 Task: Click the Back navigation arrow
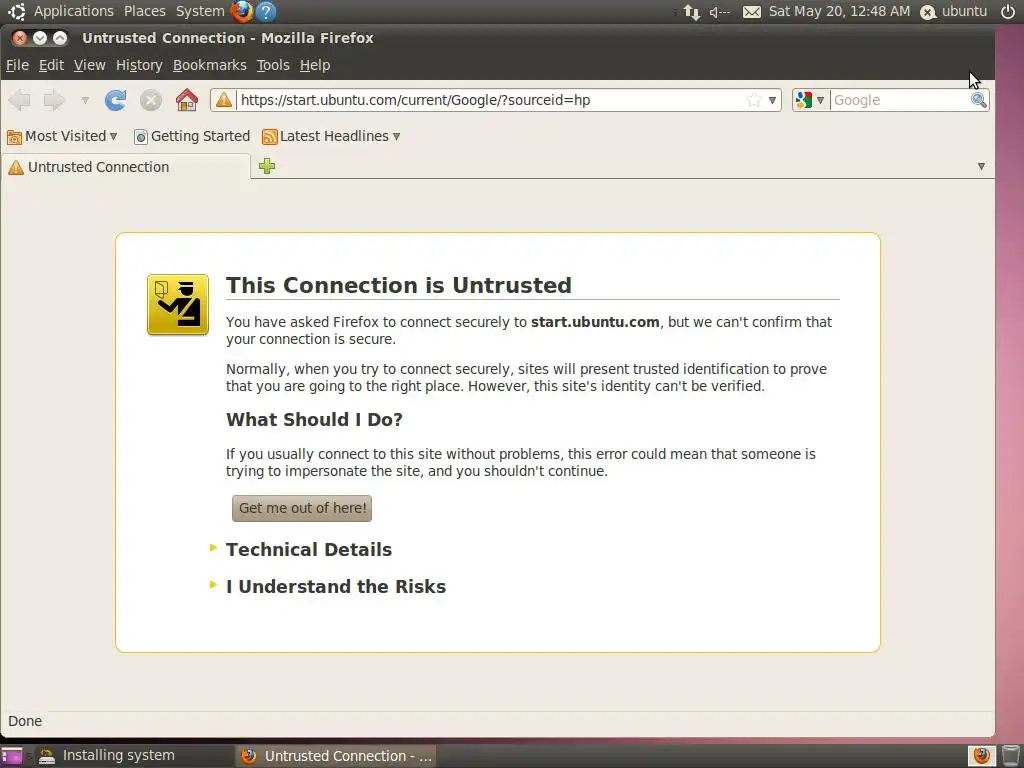(x=20, y=100)
